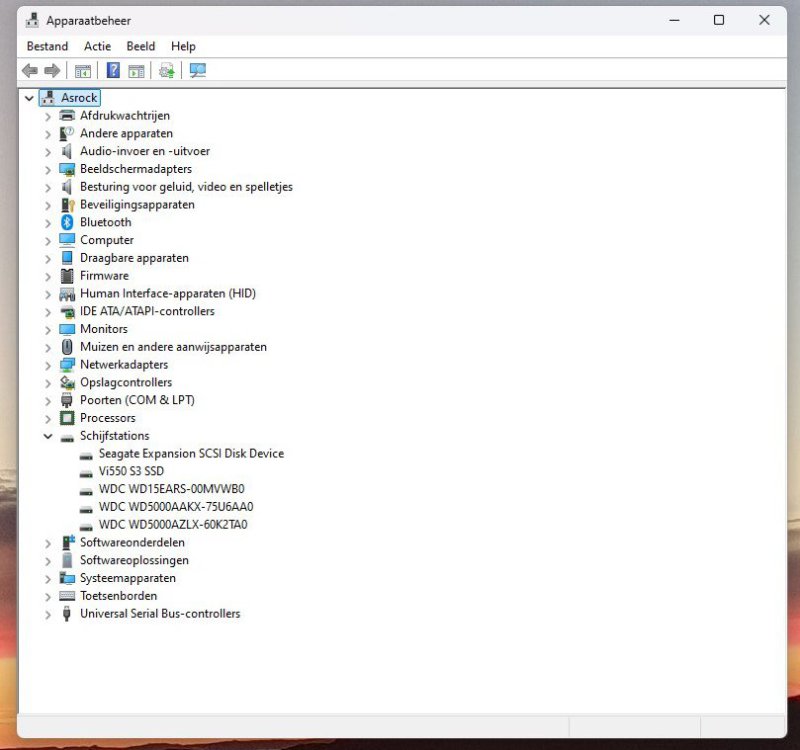Click the Forward arrow toolbar icon
Image resolution: width=800 pixels, height=750 pixels.
tap(52, 70)
